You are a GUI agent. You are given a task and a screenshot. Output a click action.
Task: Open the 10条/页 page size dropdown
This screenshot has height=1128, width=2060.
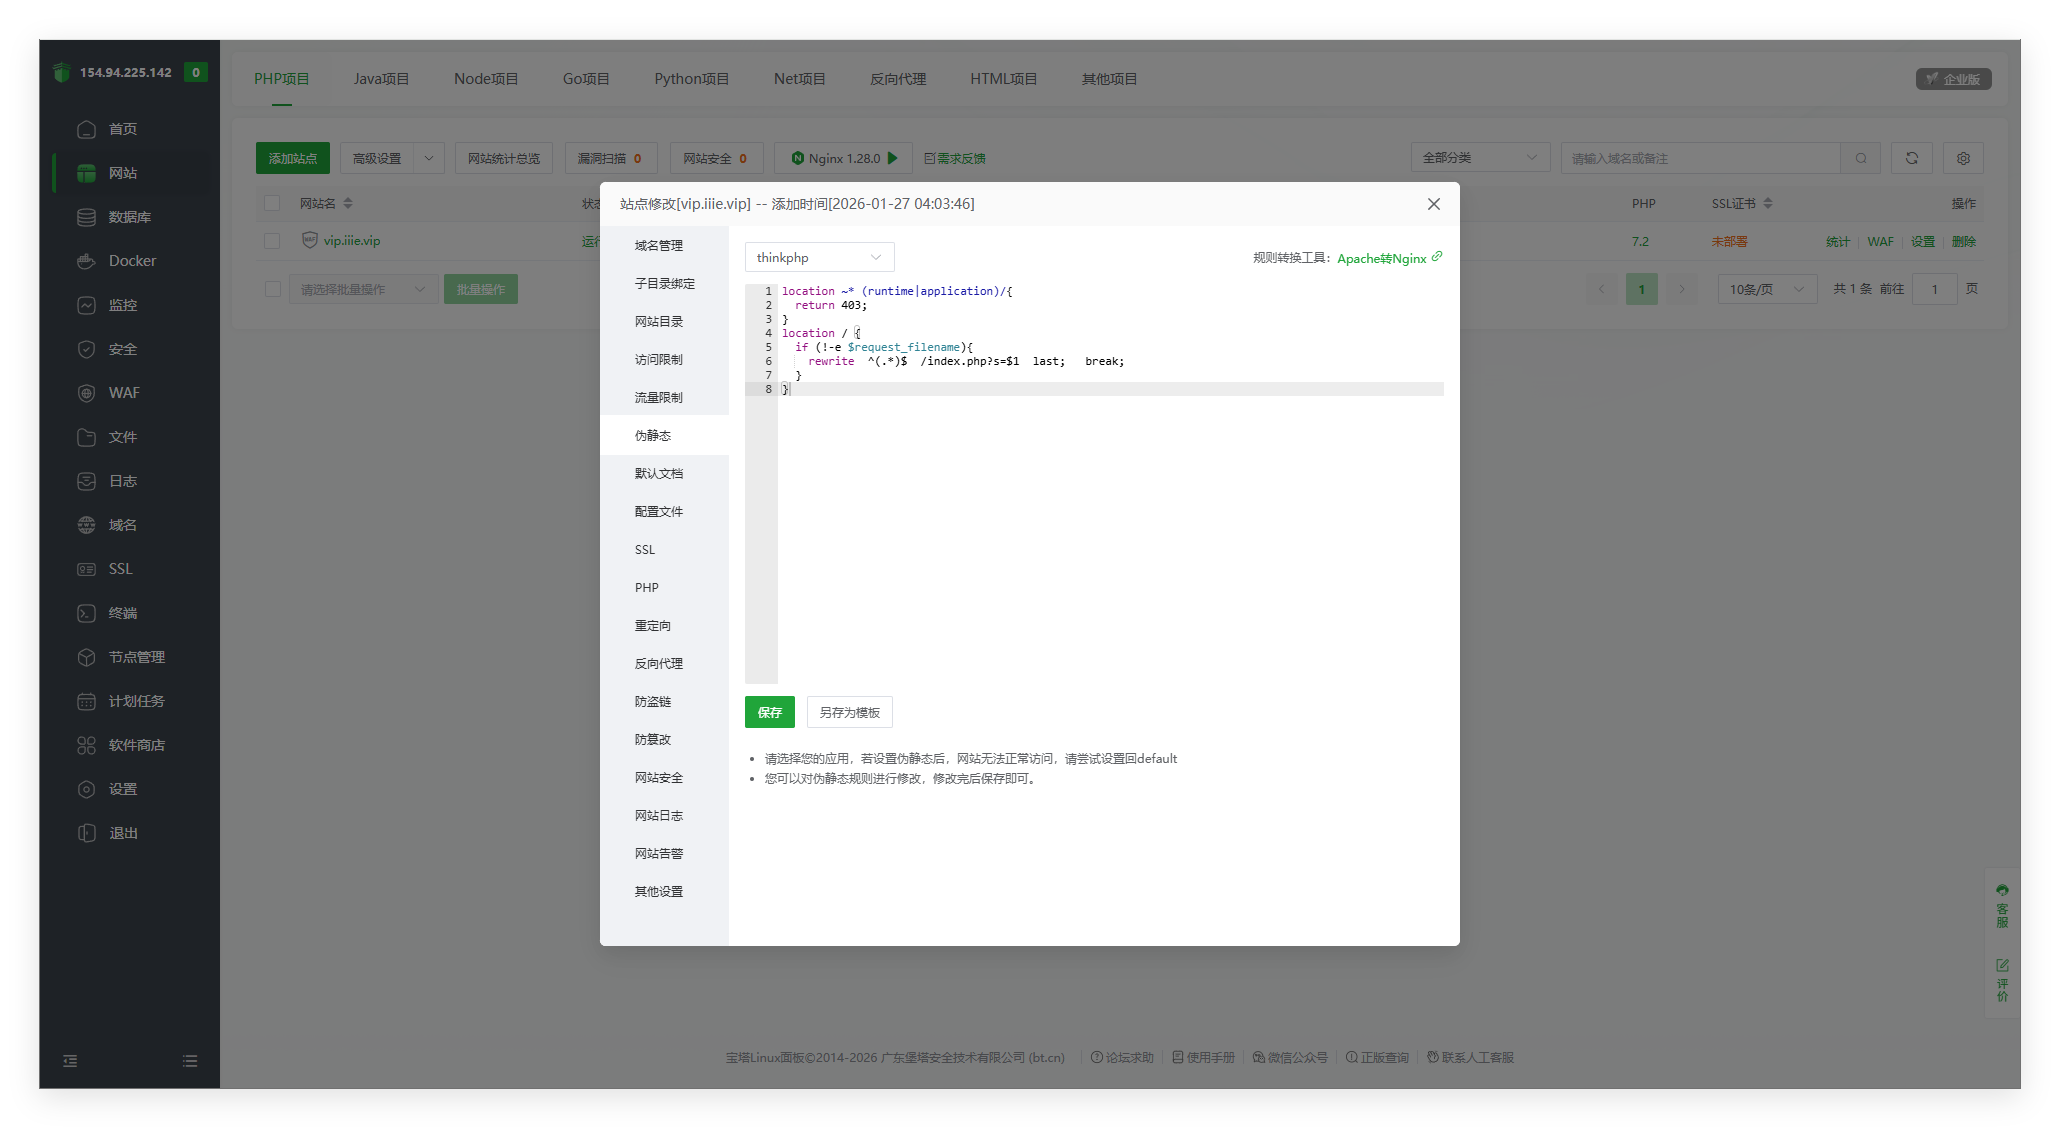[x=1766, y=289]
